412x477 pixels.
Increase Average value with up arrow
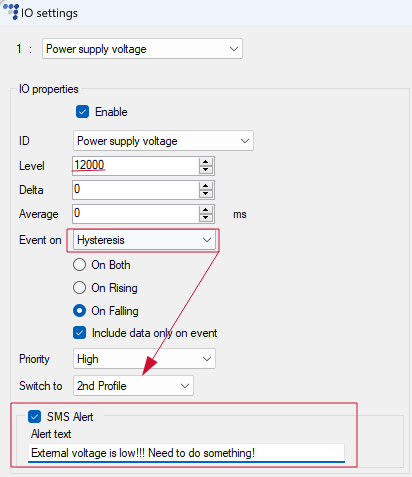(206, 210)
